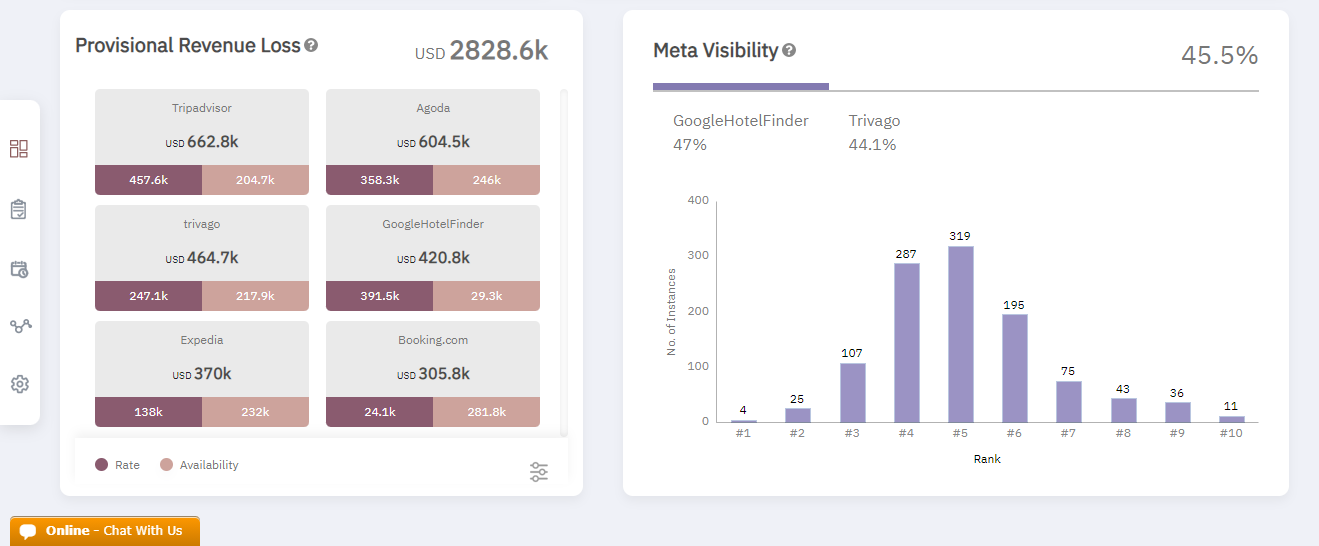Toggle the Availability legend item

(199, 465)
